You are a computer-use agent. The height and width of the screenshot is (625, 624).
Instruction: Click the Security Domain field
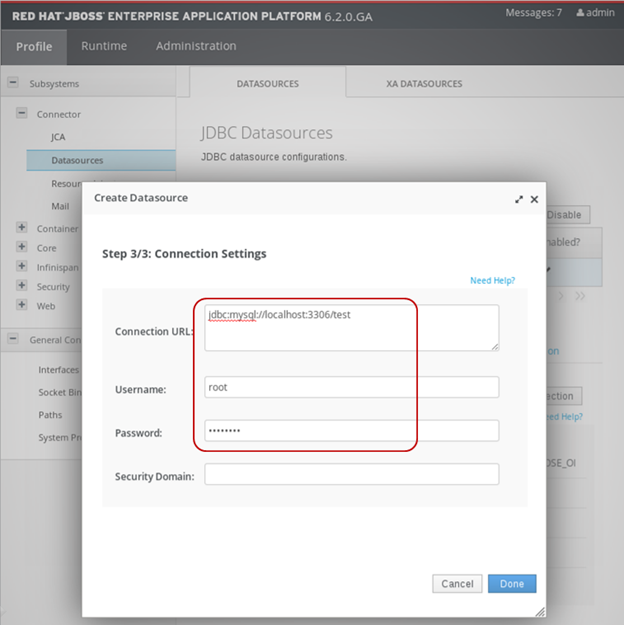click(x=351, y=475)
